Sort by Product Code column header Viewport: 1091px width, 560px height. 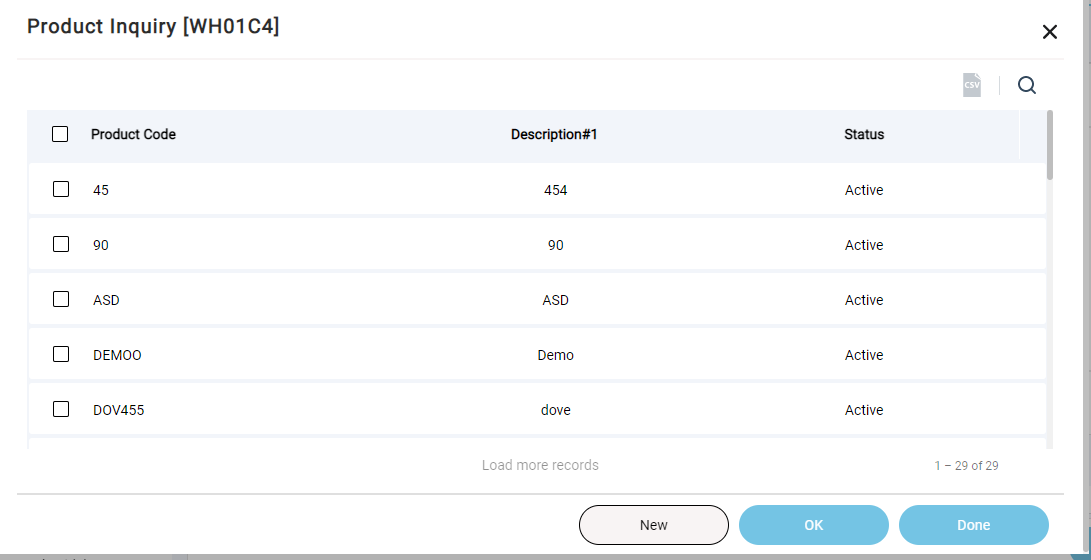pyautogui.click(x=134, y=134)
